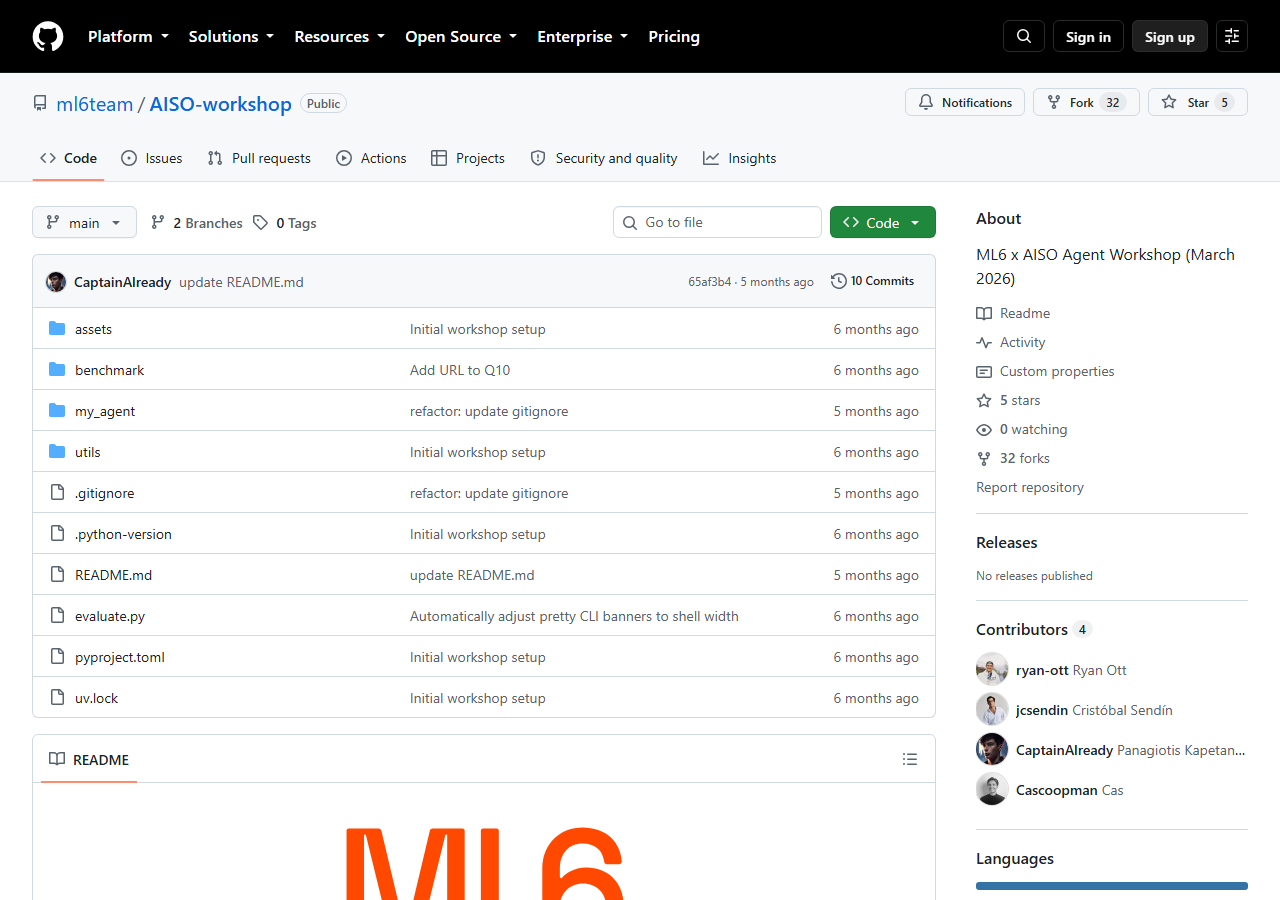Open .python-version file name
Image resolution: width=1280 pixels, height=900 pixels.
click(x=123, y=534)
